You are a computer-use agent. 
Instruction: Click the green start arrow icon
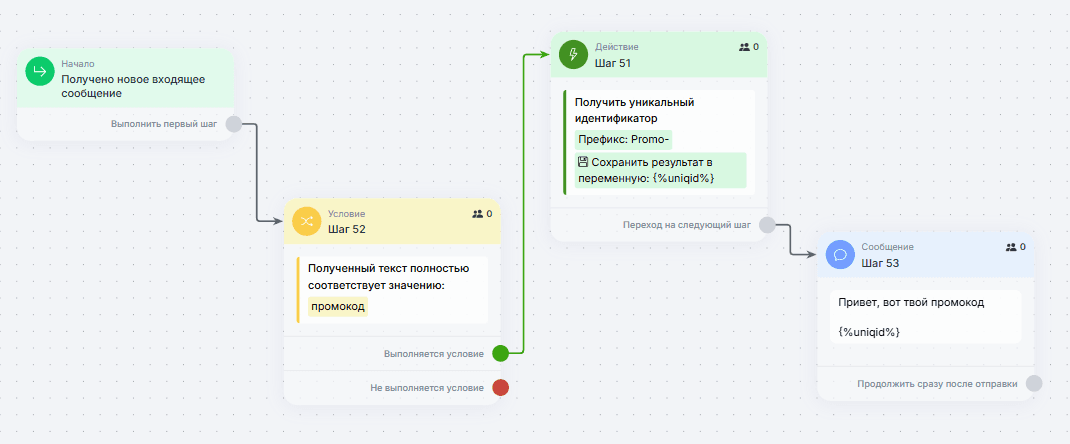tap(40, 71)
